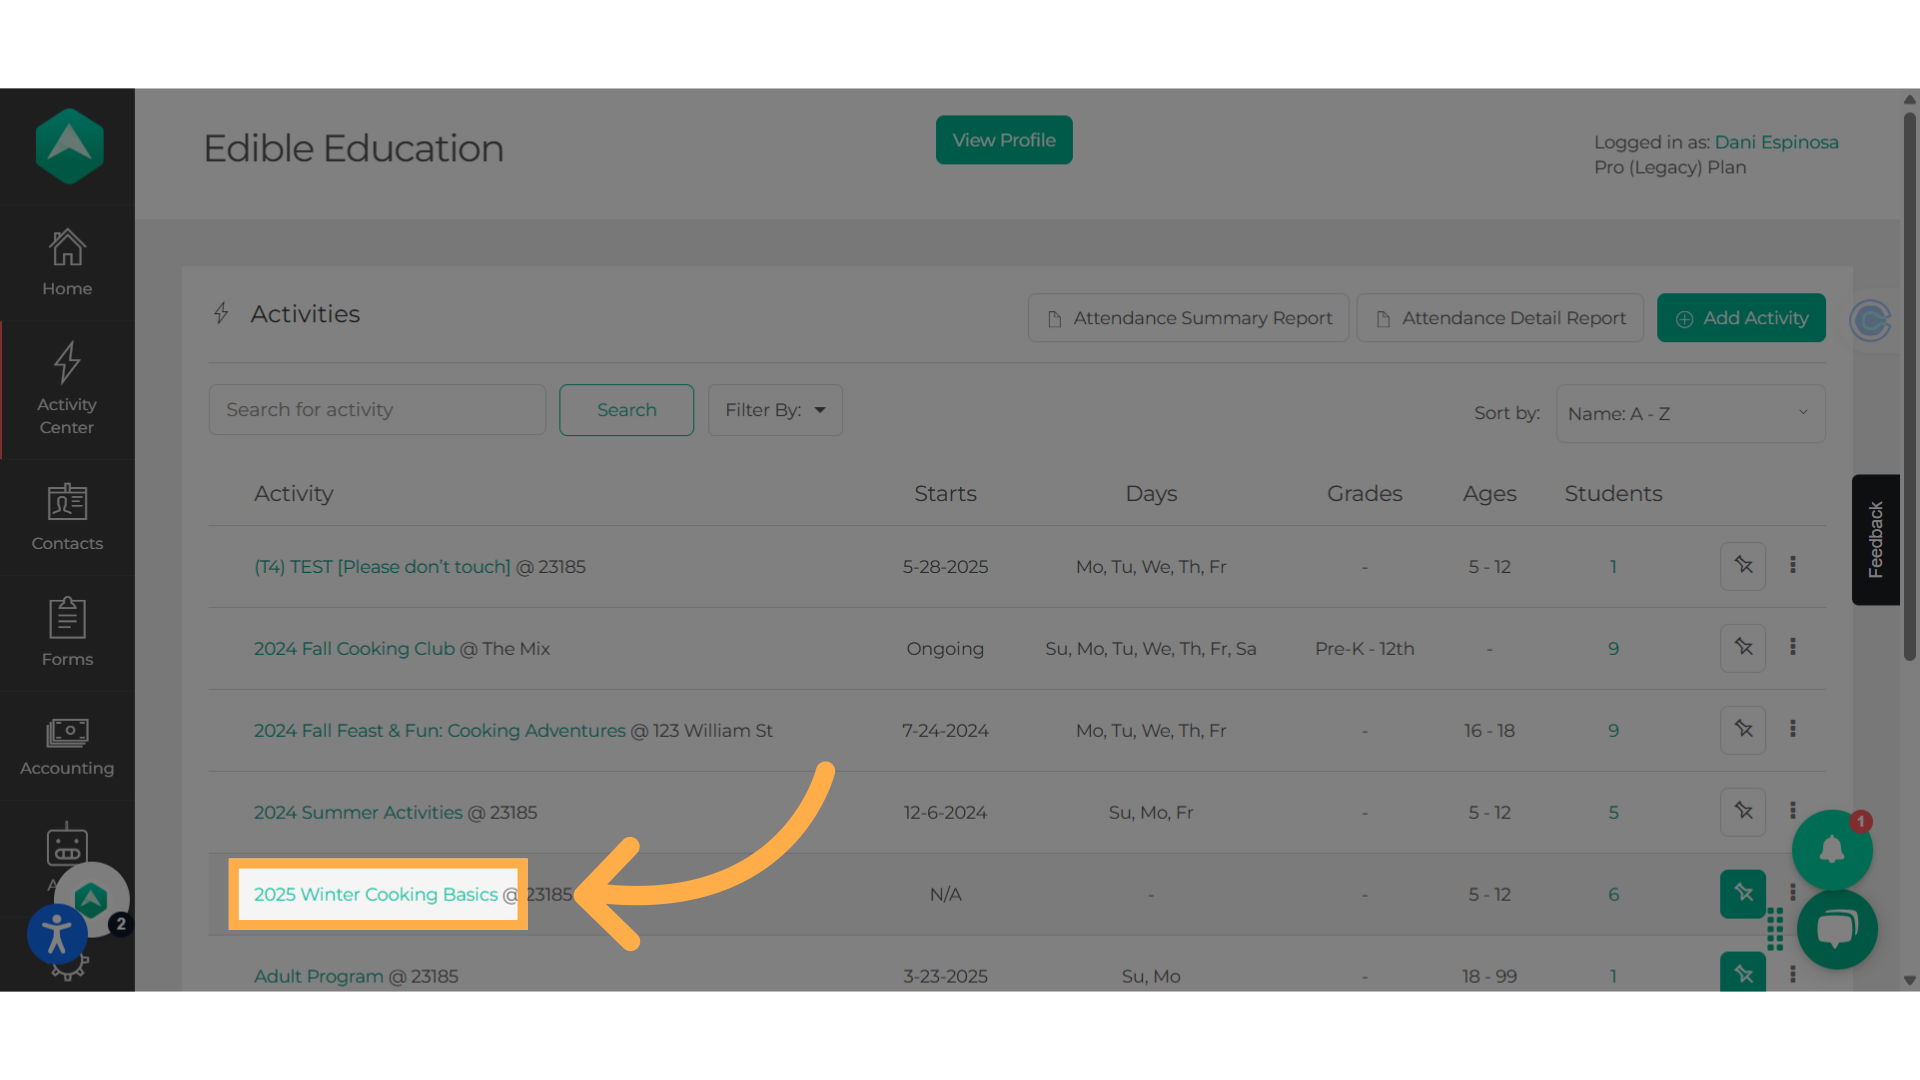
Task: Click the View Profile button
Action: (x=1004, y=140)
